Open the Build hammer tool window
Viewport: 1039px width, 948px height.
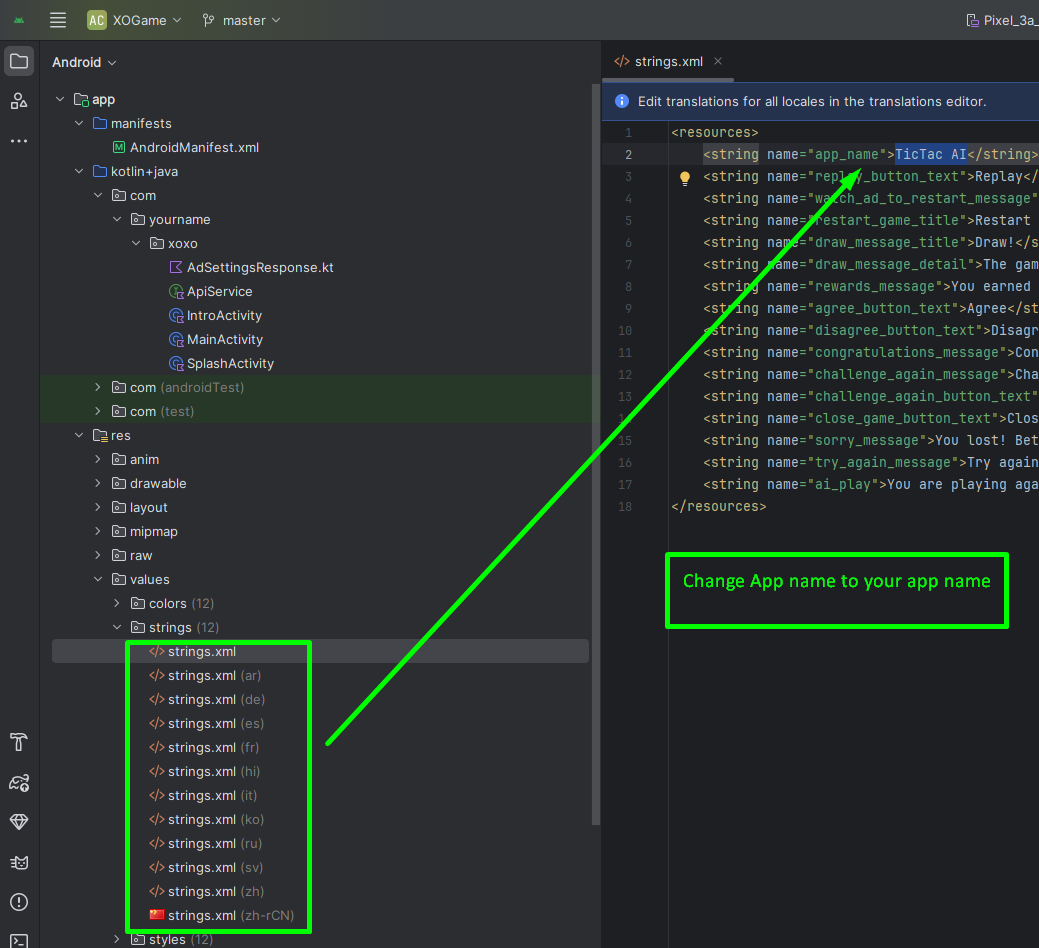click(19, 742)
